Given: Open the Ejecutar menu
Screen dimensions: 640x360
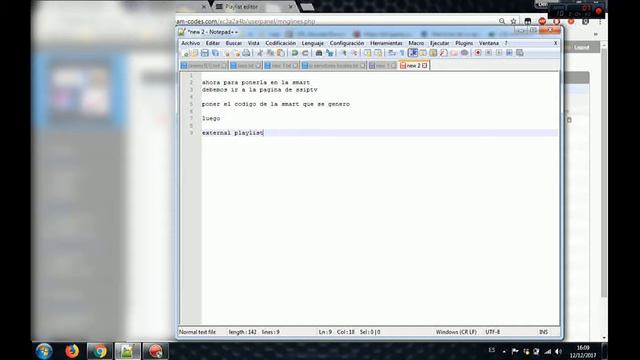Looking at the screenshot, I should click(440, 43).
